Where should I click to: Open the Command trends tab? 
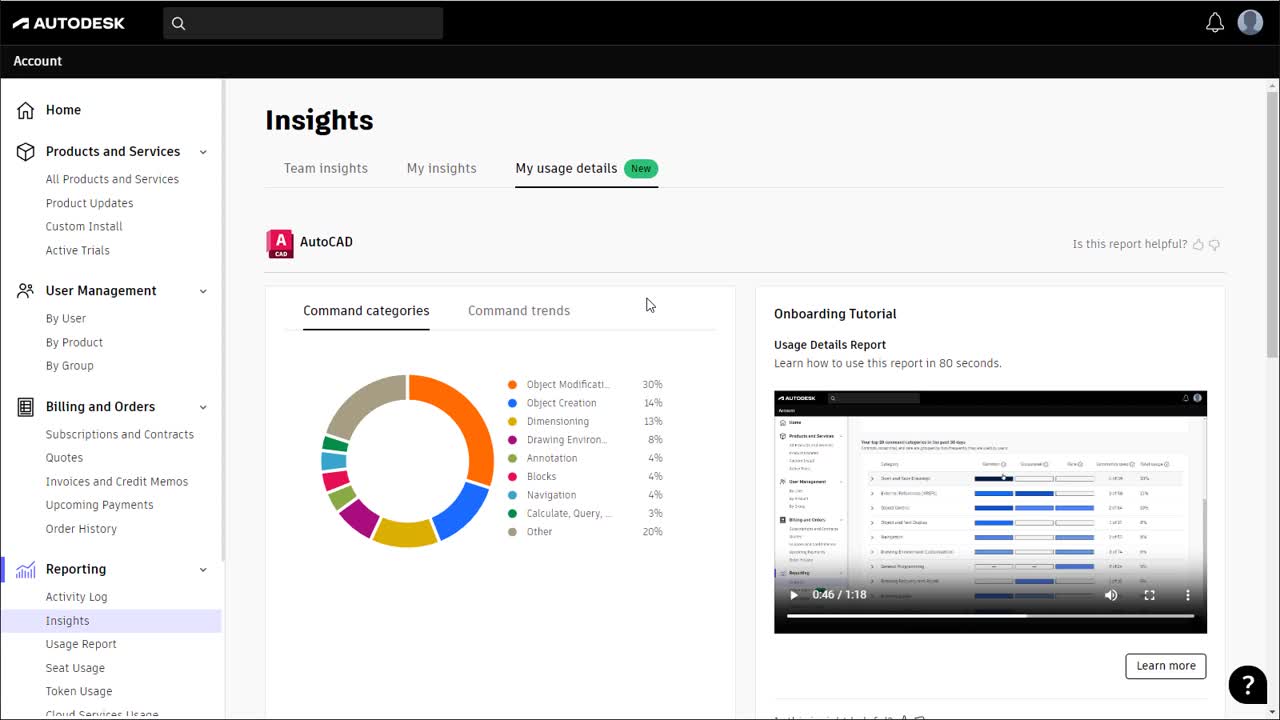tap(519, 311)
